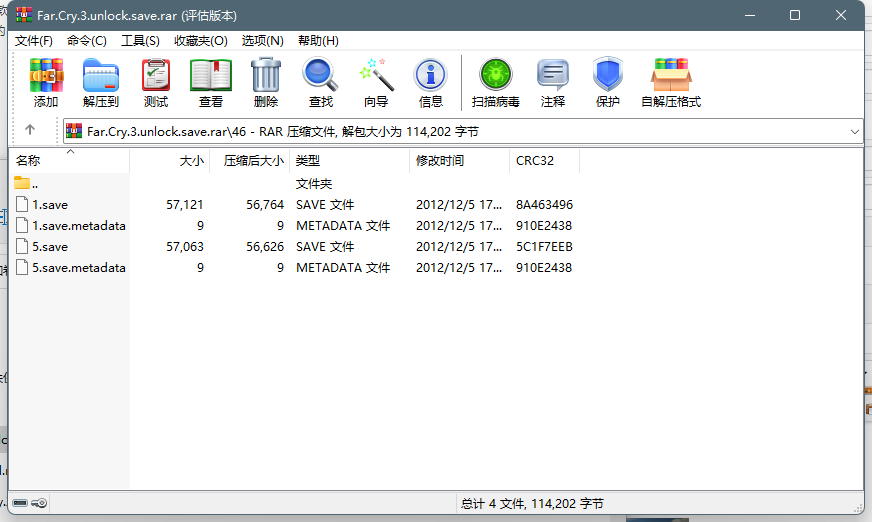Screen dimensions: 872x522
Task: Sort by 名称 column header
Action: tap(70, 161)
